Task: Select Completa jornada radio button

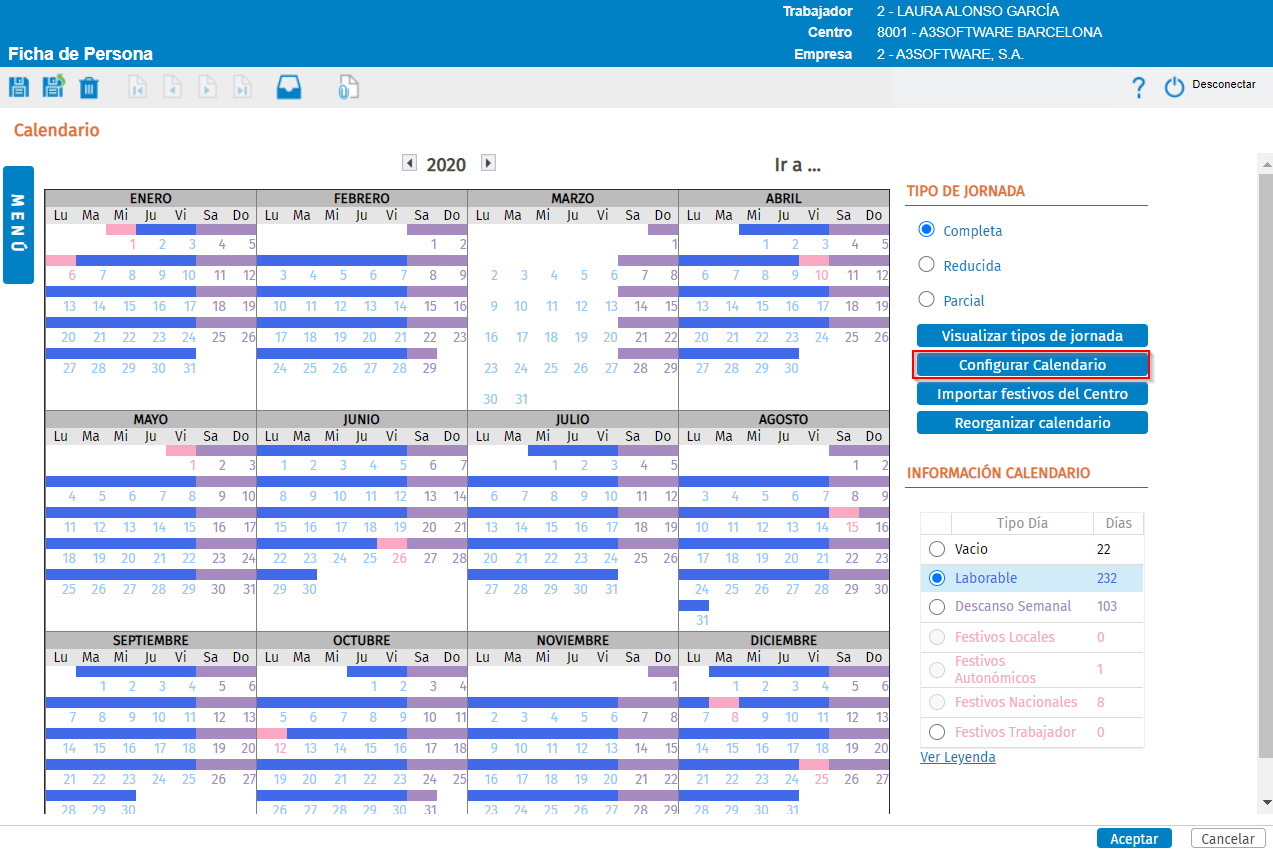Action: [926, 230]
